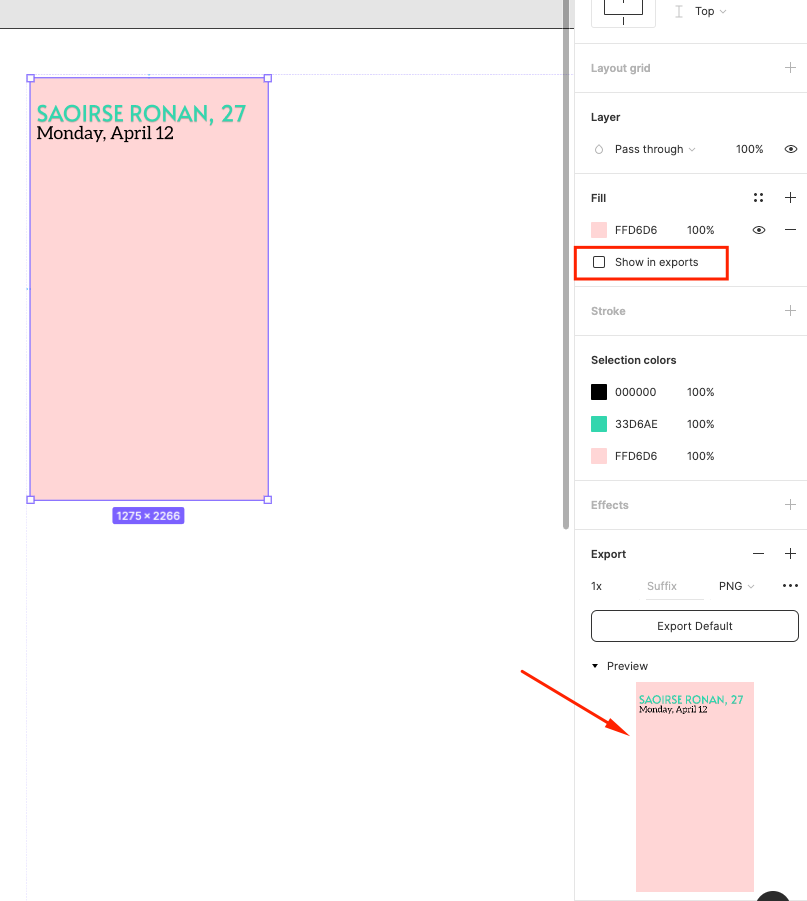Remove the FFD6D6 fill with minus icon
This screenshot has width=807, height=901.
(x=790, y=230)
